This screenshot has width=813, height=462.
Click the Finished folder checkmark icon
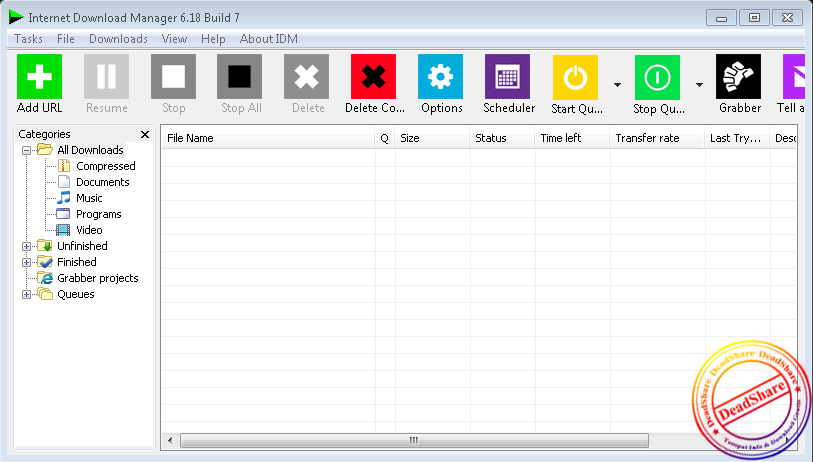pos(45,262)
